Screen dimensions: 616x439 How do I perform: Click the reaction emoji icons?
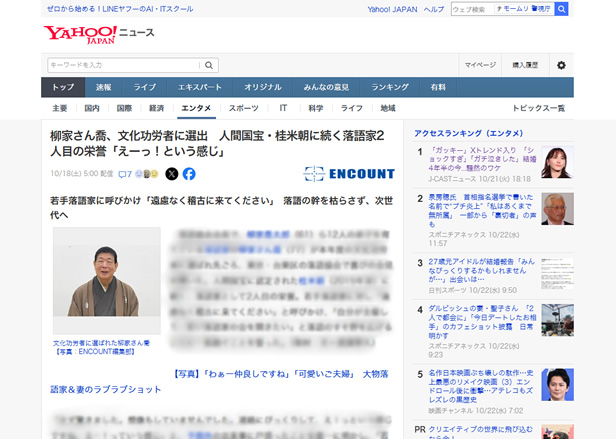click(x=150, y=173)
